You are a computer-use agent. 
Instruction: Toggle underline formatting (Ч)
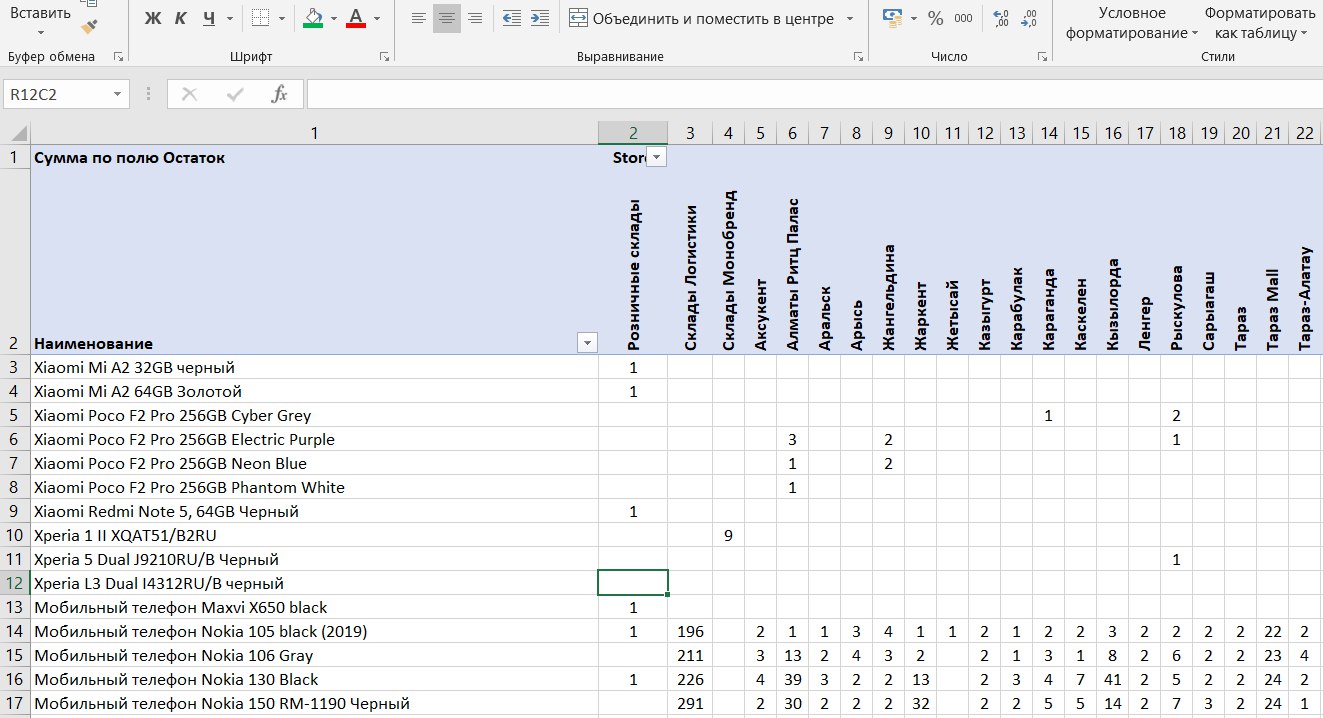pos(208,18)
